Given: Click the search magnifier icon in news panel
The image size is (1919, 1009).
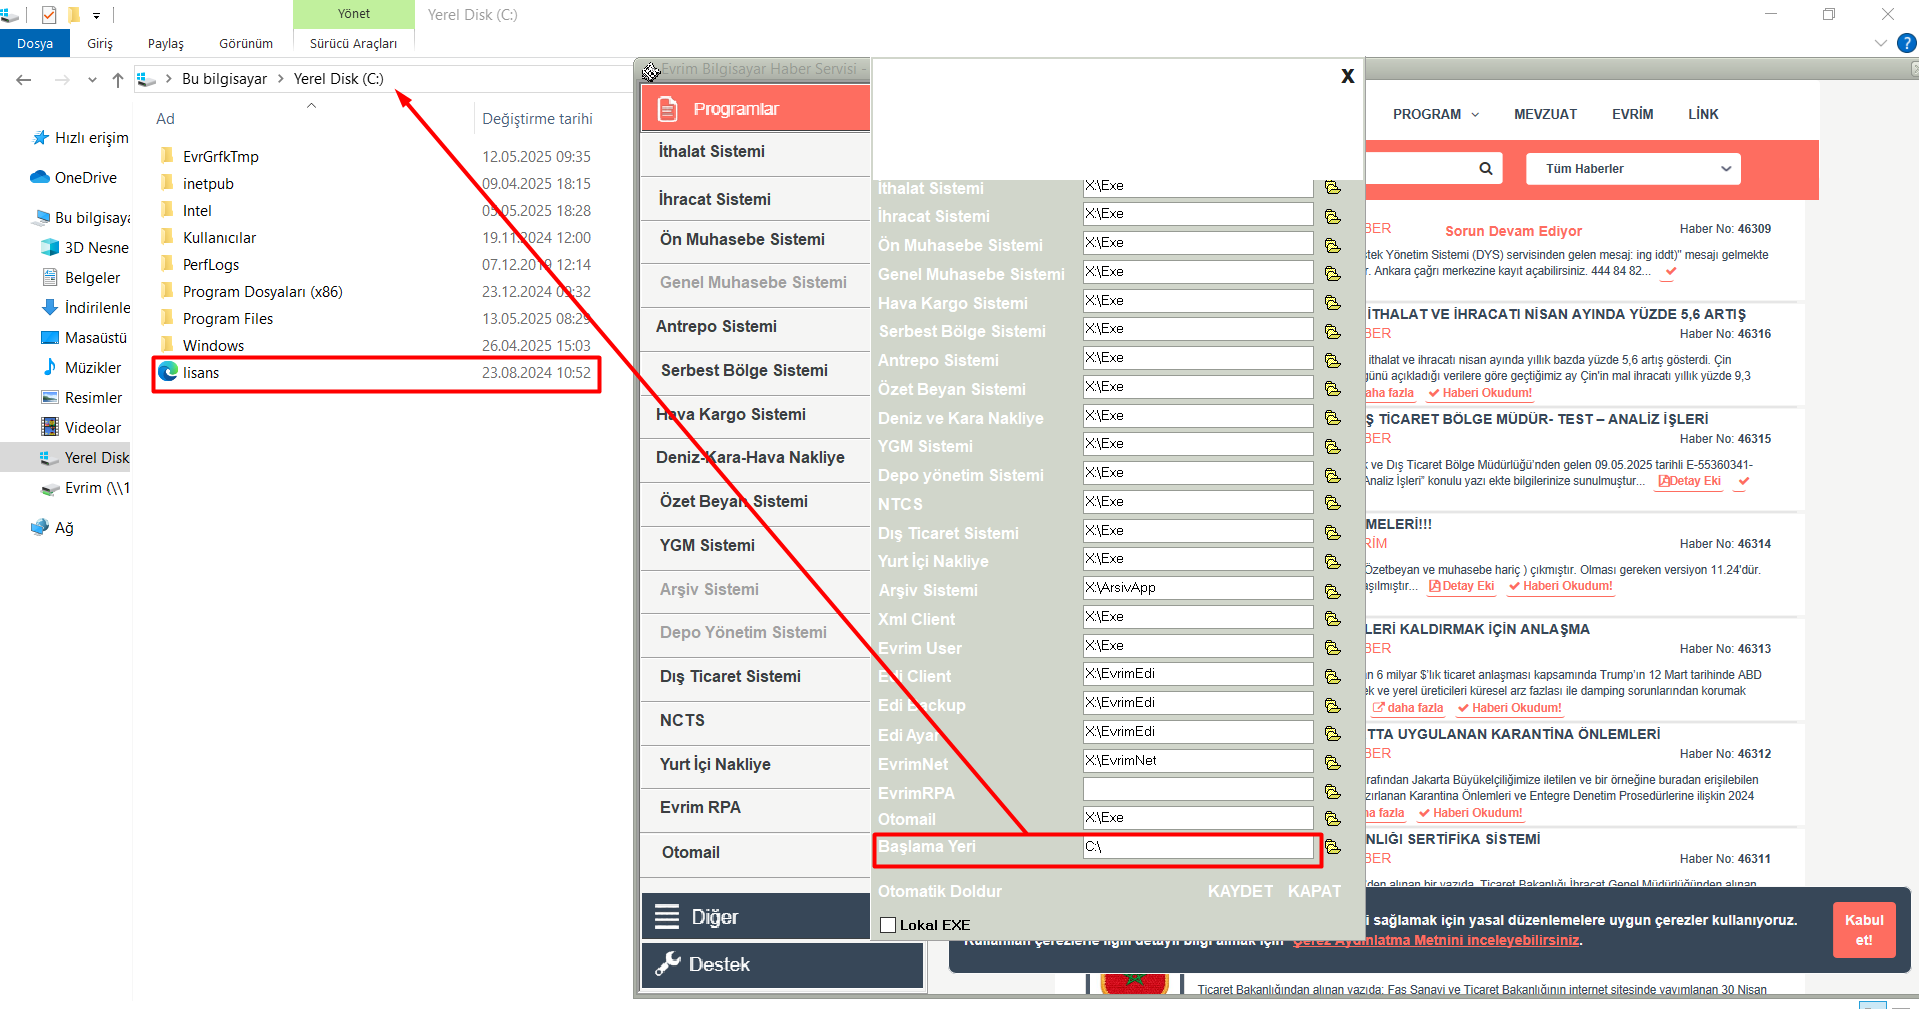Looking at the screenshot, I should point(1485,168).
